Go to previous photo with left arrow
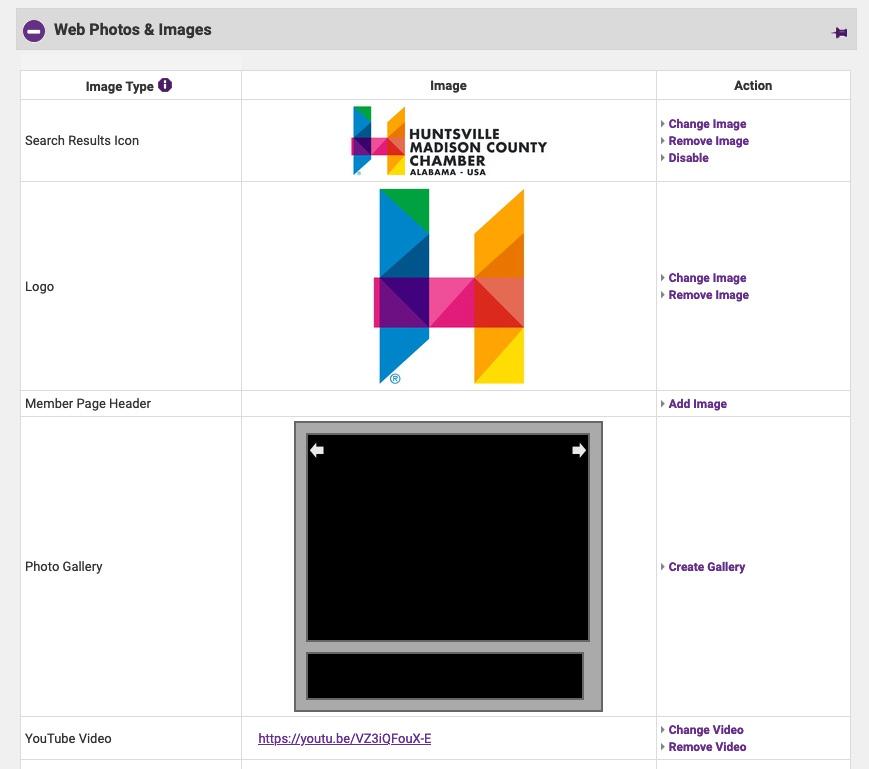This screenshot has width=869, height=769. (317, 450)
